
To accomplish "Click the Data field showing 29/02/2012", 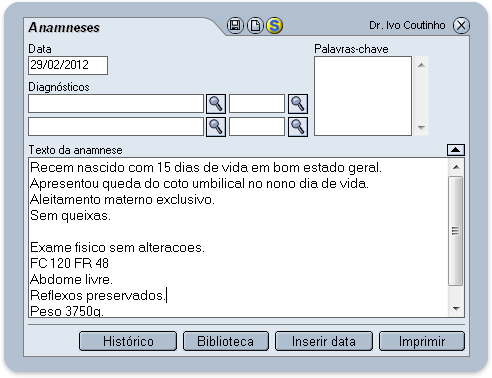I will 68,65.
